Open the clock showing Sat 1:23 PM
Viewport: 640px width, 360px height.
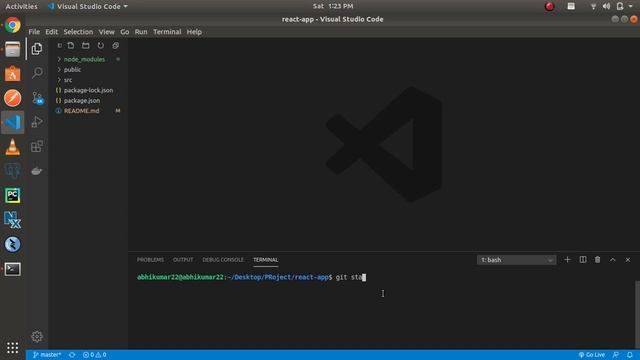tap(333, 6)
